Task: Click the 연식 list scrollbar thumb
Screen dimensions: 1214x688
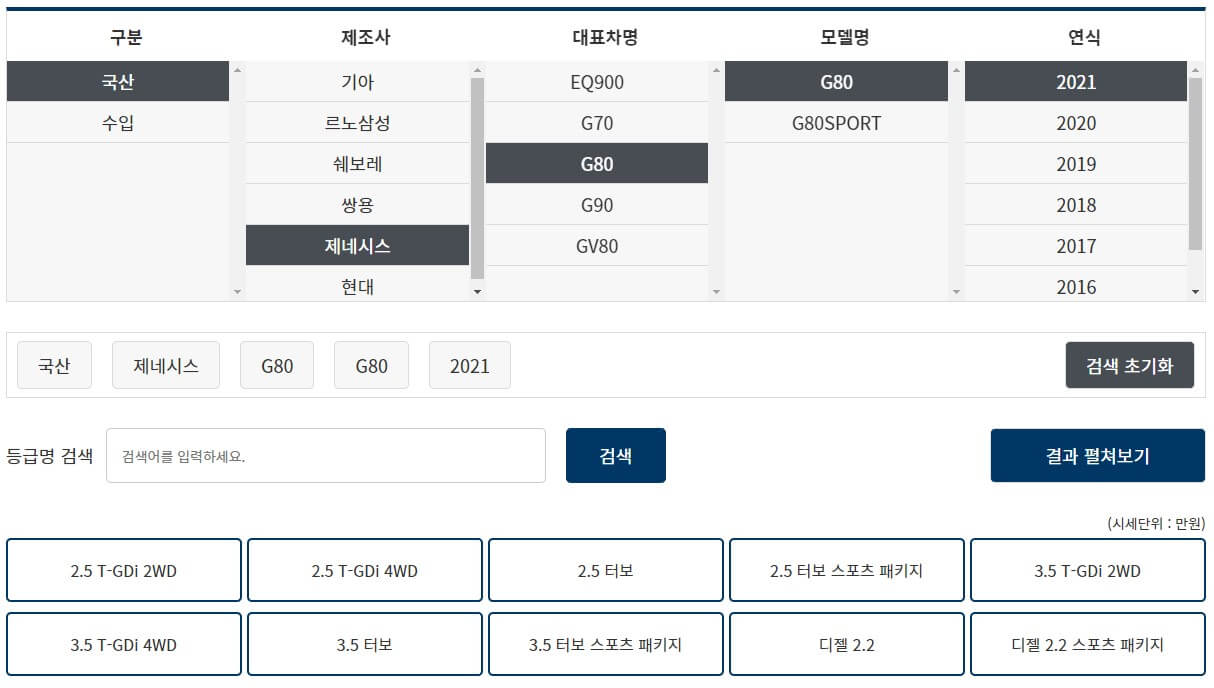Action: pyautogui.click(x=1195, y=163)
